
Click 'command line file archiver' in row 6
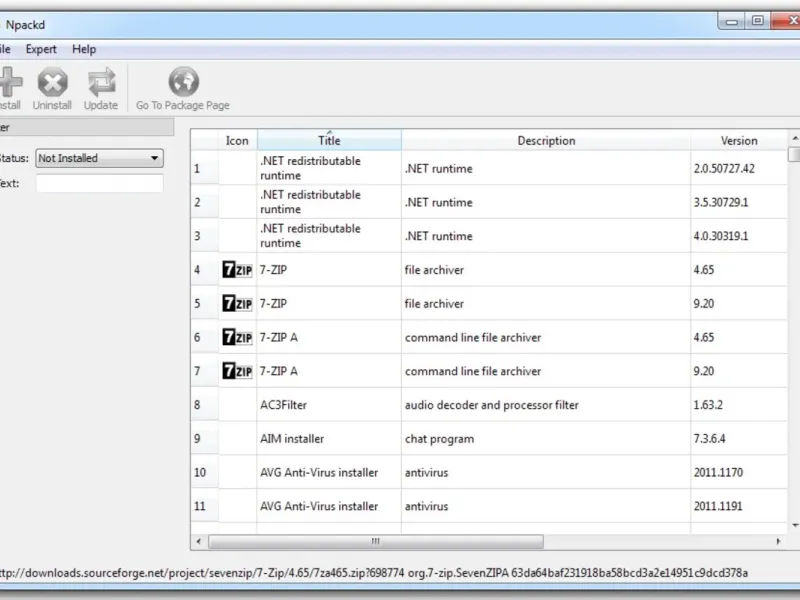tap(546, 337)
